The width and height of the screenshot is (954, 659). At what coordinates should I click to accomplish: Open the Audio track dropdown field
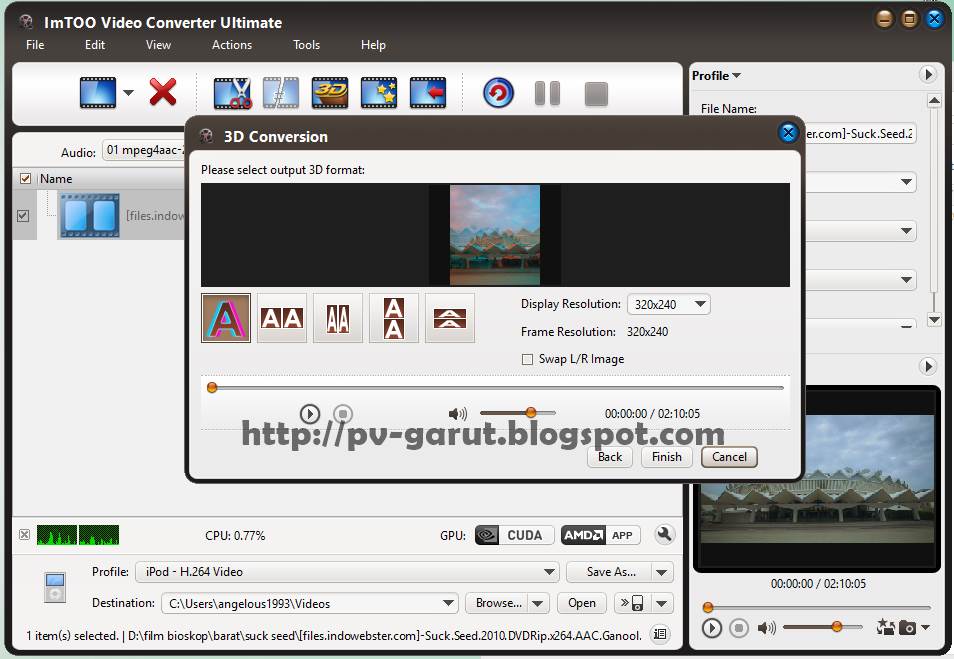point(144,150)
